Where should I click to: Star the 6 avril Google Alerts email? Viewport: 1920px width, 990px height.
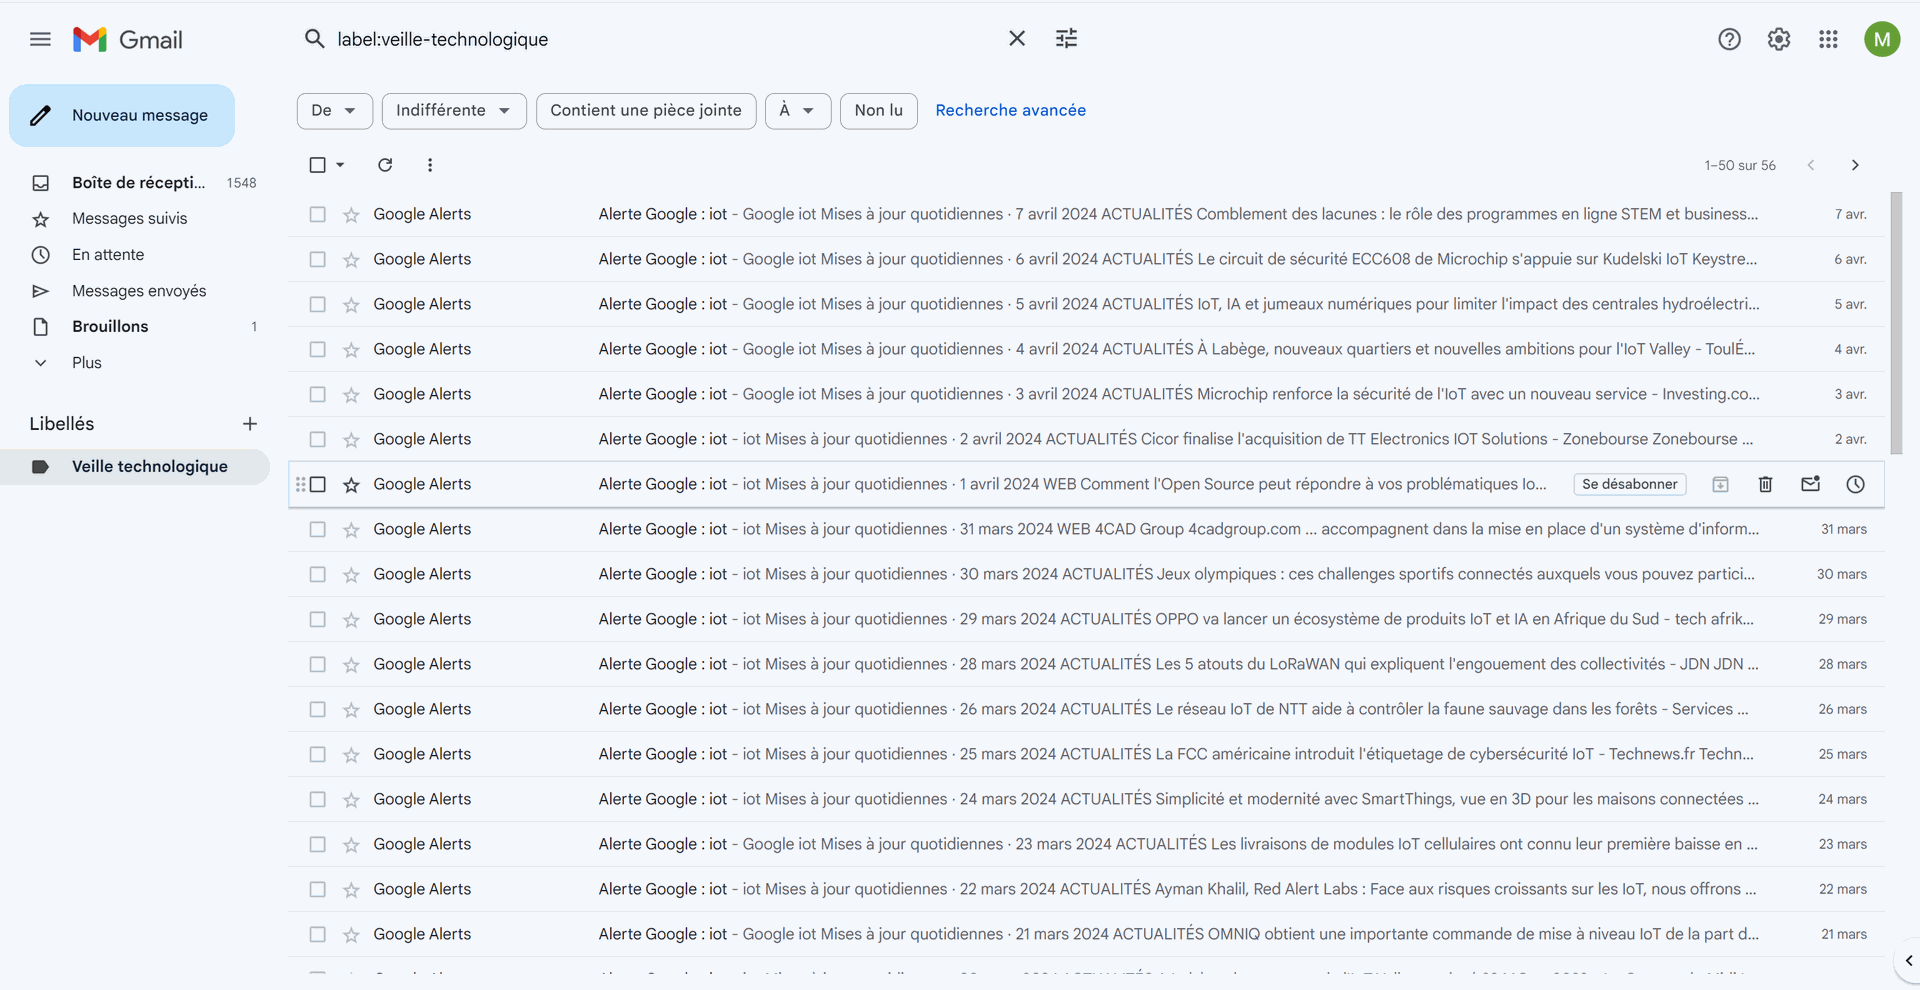click(x=351, y=260)
